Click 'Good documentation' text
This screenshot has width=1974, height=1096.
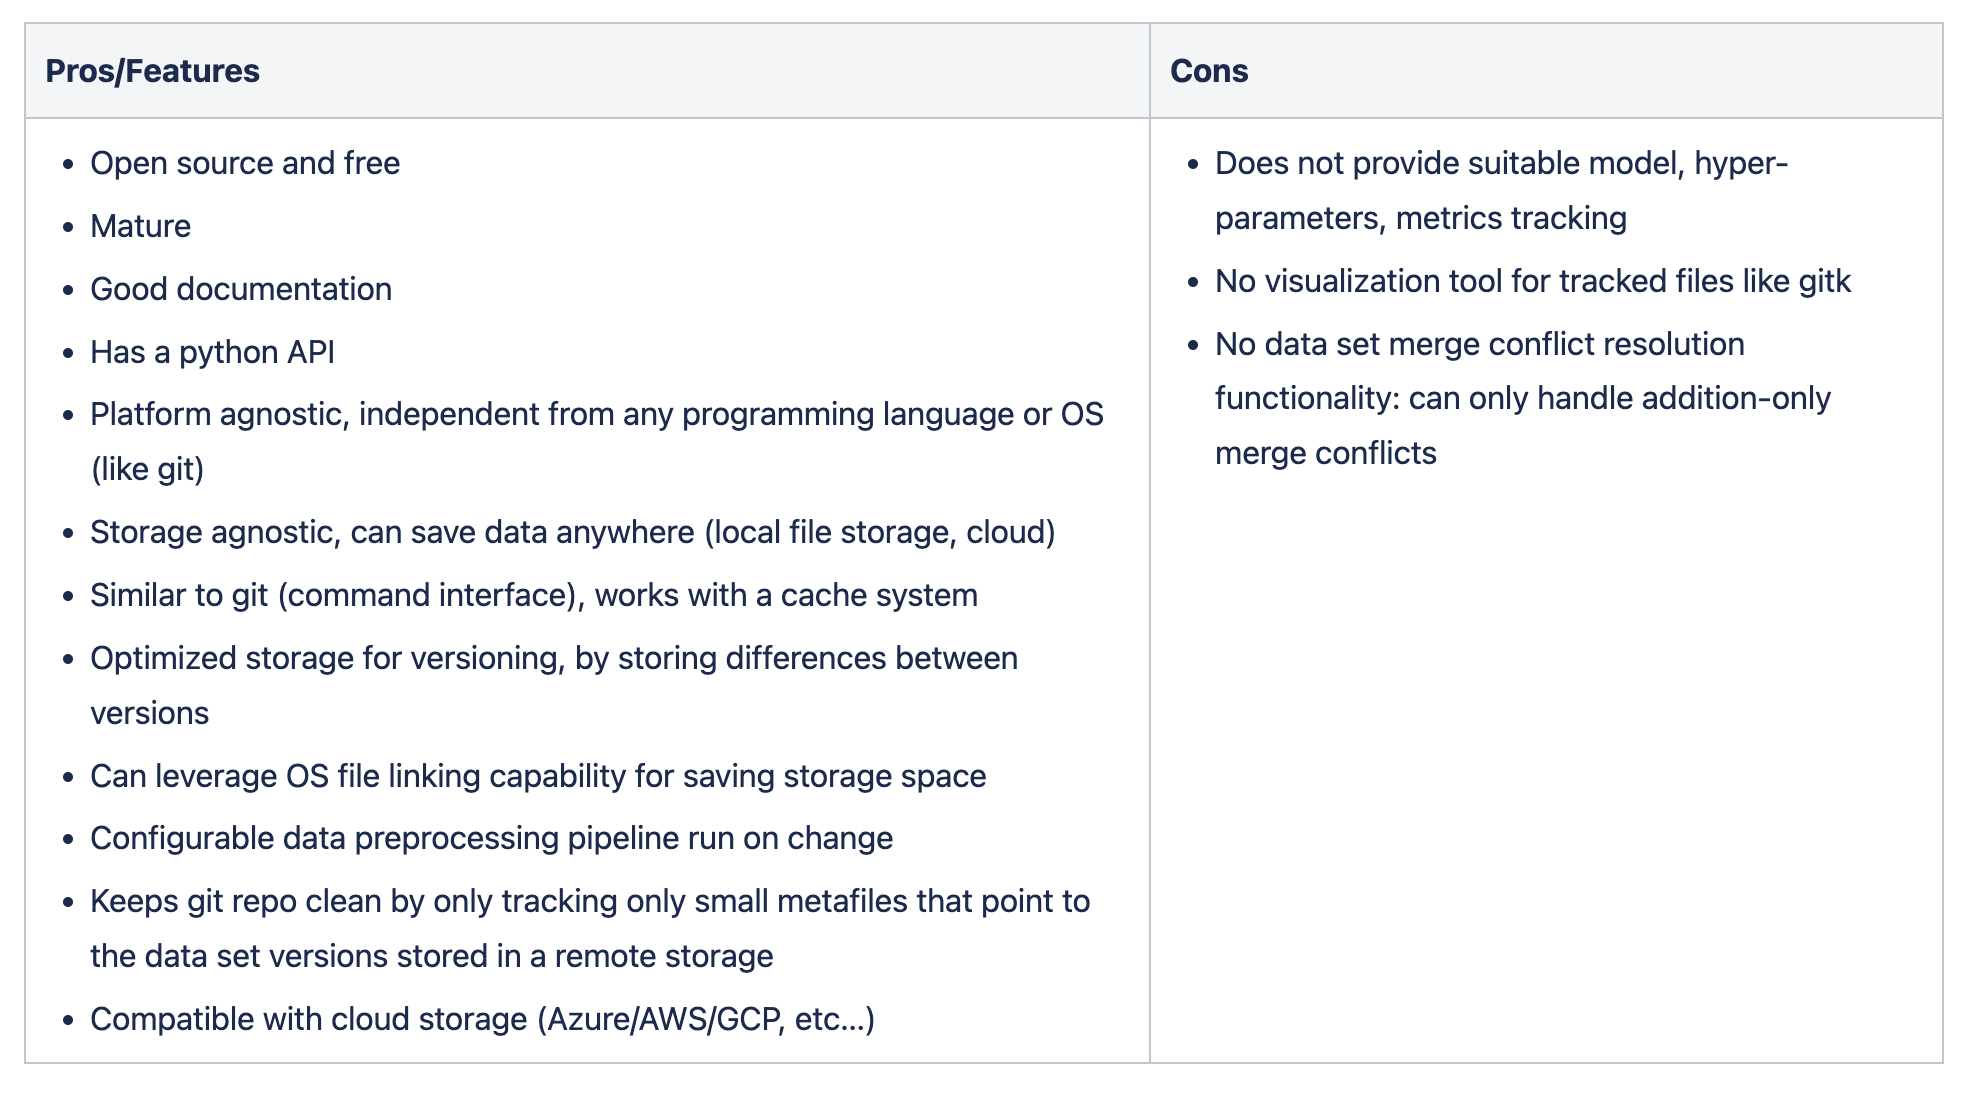tap(241, 289)
